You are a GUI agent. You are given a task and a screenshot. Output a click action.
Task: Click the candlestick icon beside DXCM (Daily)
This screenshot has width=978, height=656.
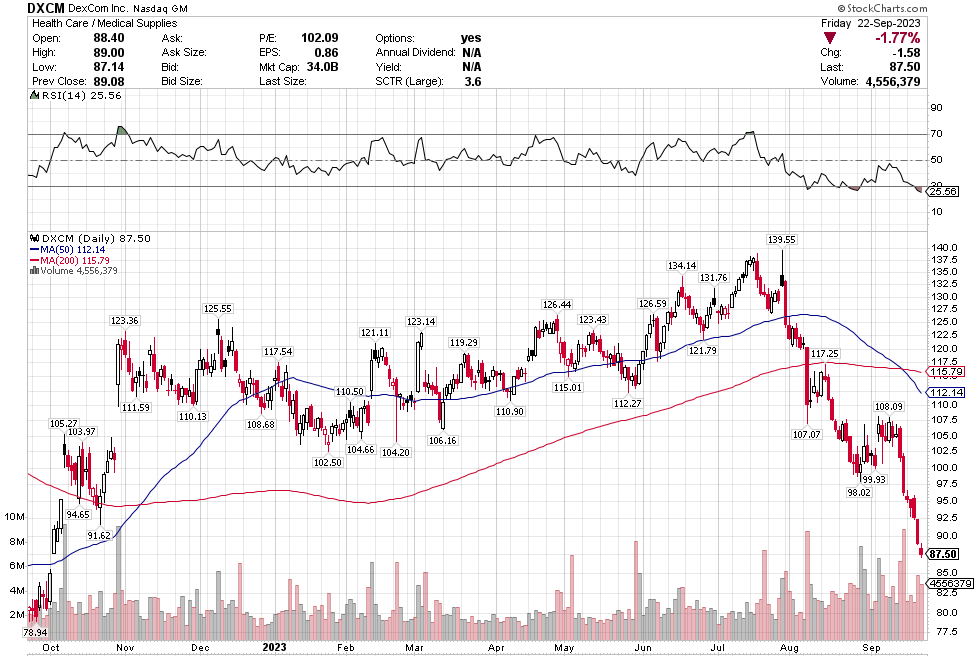point(35,238)
